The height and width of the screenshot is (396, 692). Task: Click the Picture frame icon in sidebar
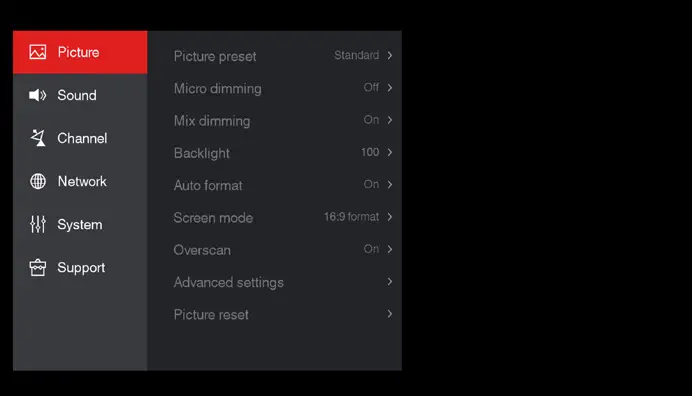[38, 52]
